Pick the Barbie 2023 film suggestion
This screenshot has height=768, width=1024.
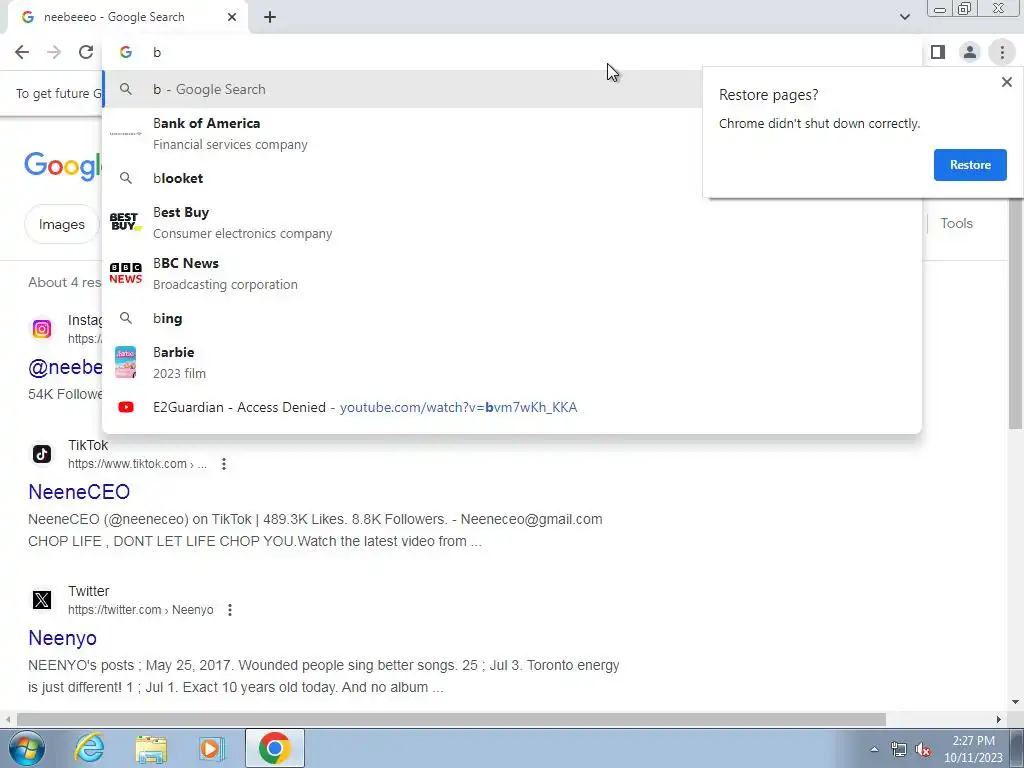point(512,362)
